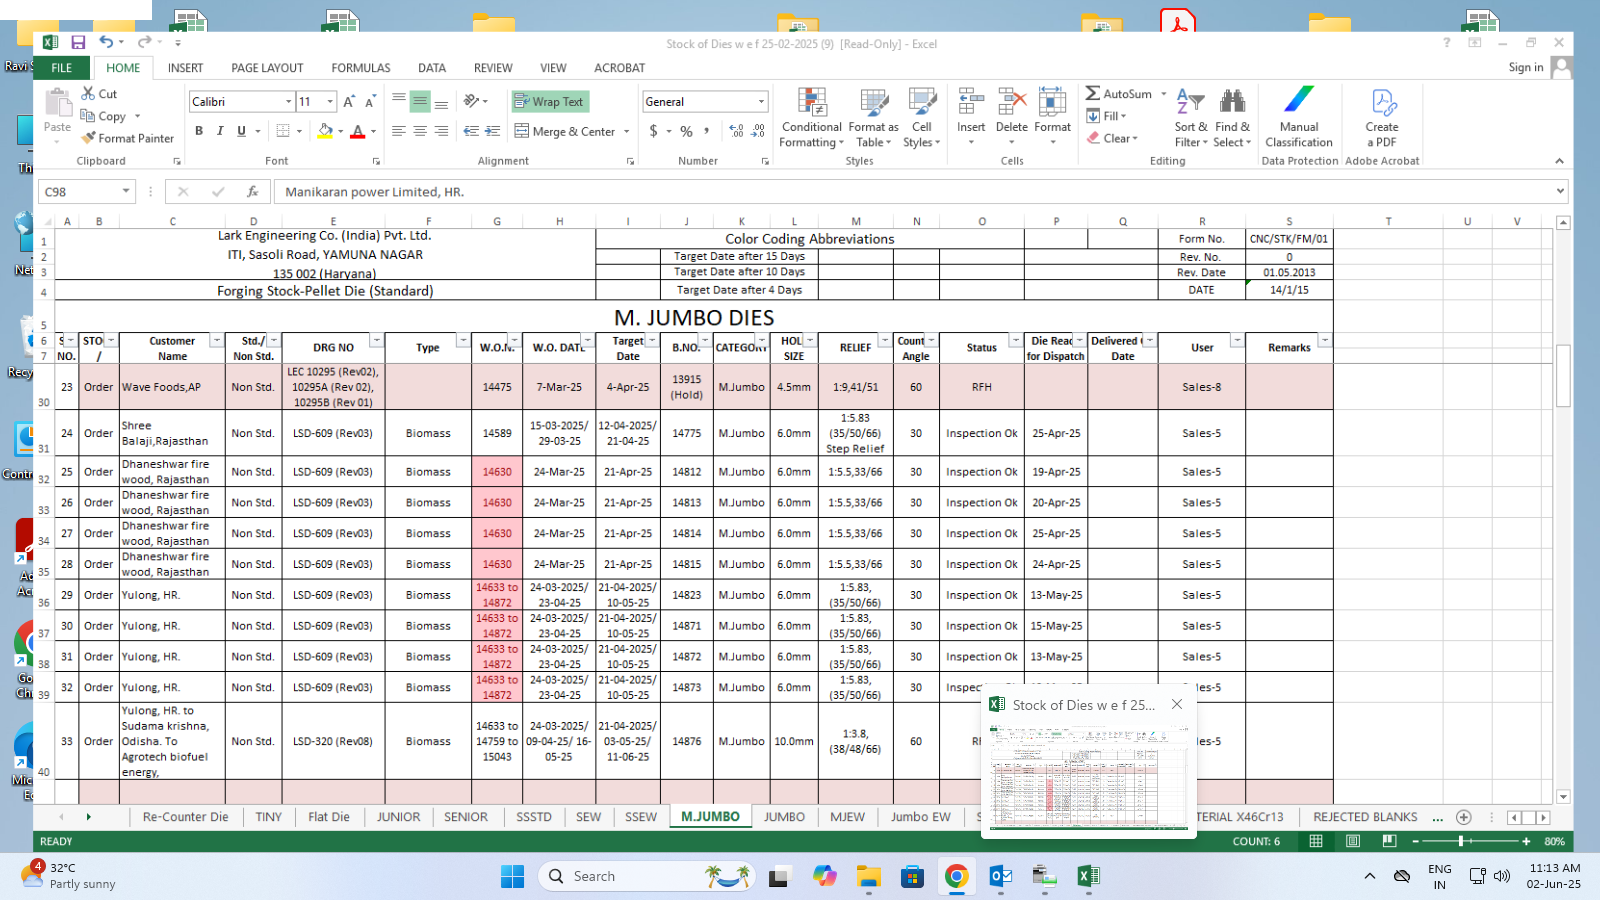This screenshot has width=1600, height=900.
Task: Click the AutoSum sigma icon
Action: 1093,93
